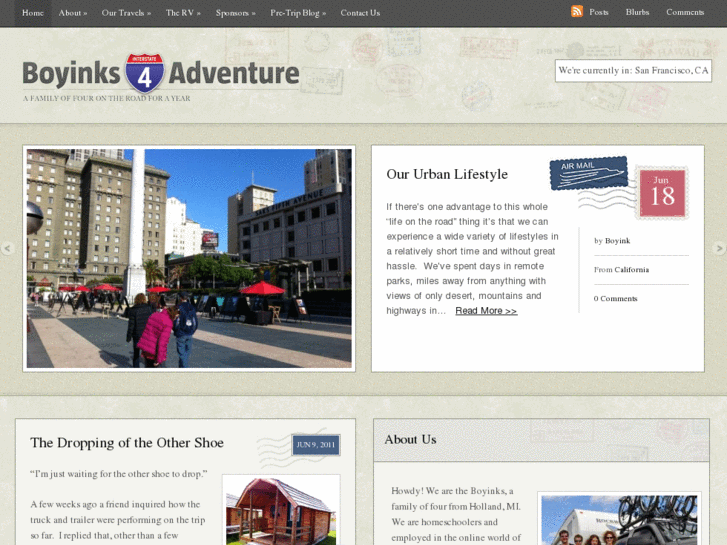Click the current location San Francisco box
The image size is (727, 545).
pyautogui.click(x=633, y=71)
